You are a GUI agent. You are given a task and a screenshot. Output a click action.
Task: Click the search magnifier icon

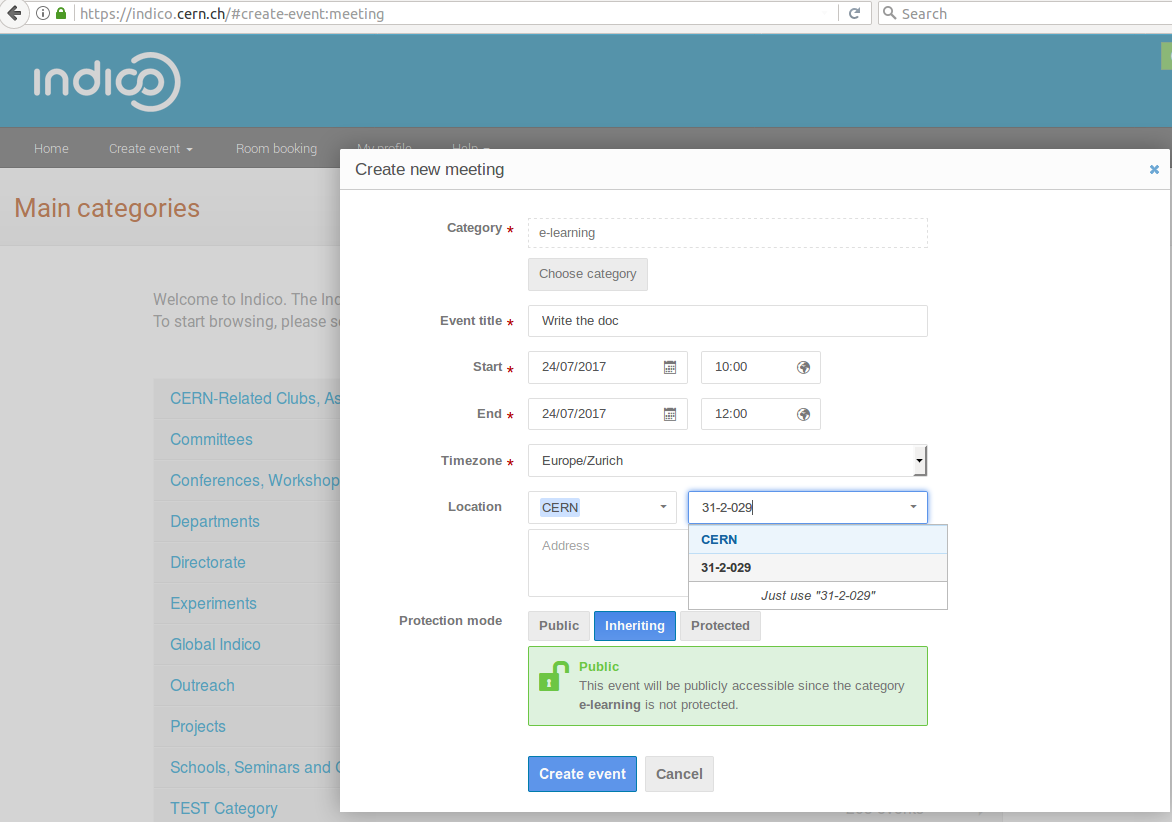pyautogui.click(x=889, y=13)
